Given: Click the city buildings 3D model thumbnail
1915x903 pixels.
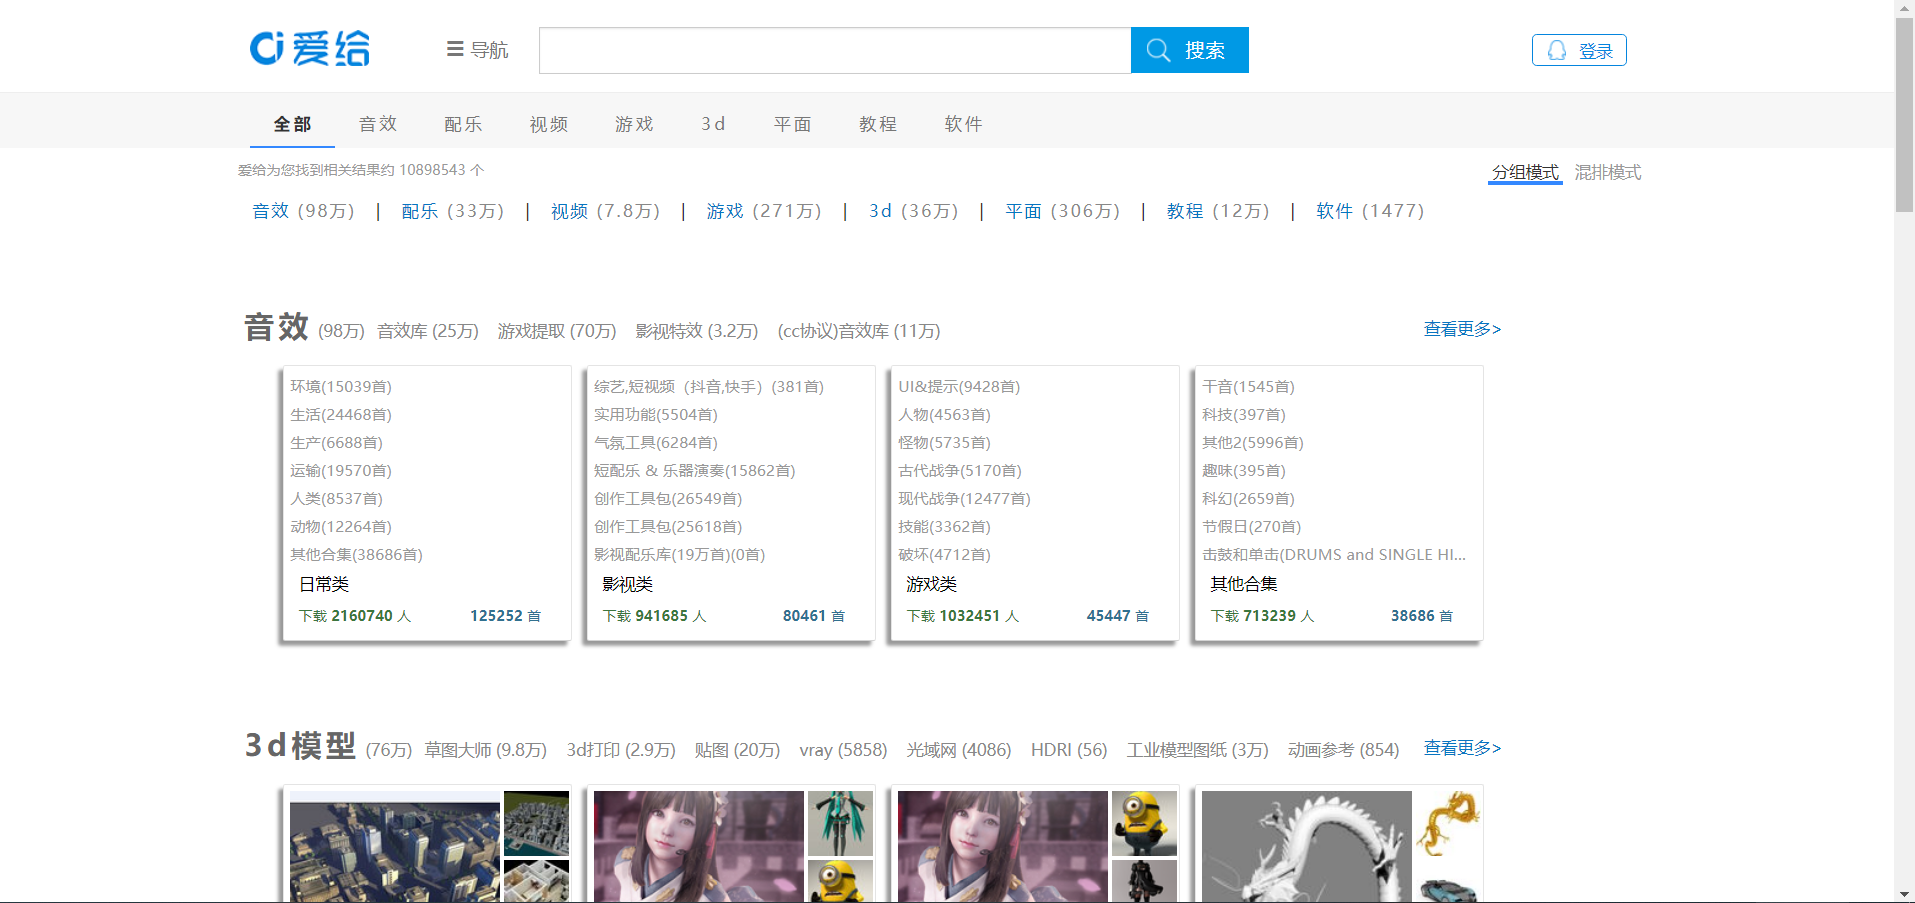Looking at the screenshot, I should point(394,845).
